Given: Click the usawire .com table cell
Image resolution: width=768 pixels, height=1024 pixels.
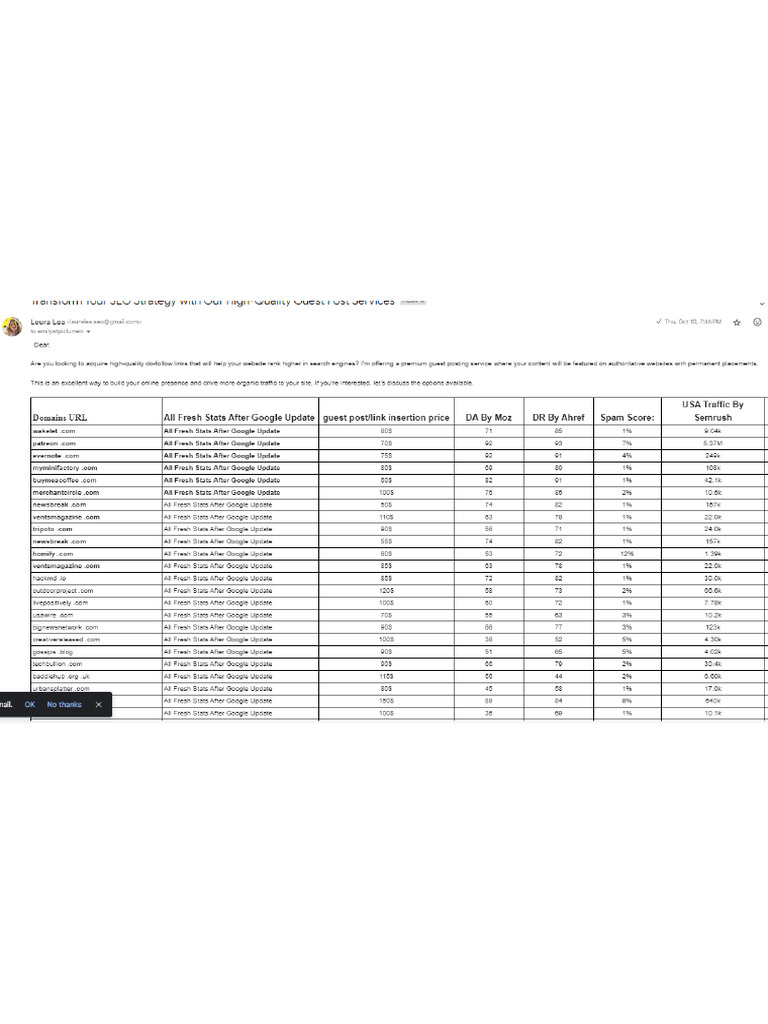Looking at the screenshot, I should coord(97,615).
